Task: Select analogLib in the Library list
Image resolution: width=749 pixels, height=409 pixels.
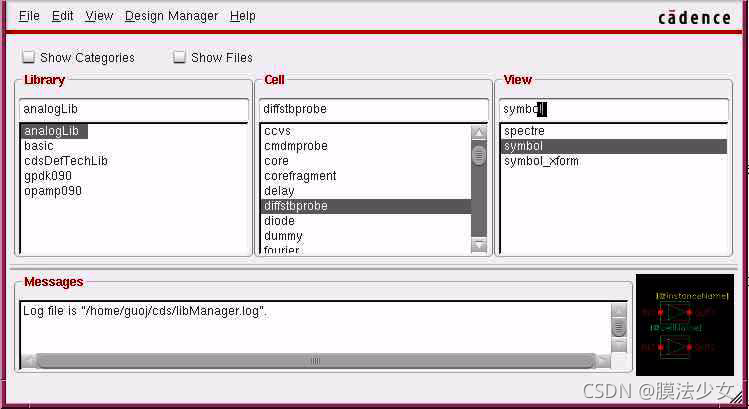Action: point(54,131)
